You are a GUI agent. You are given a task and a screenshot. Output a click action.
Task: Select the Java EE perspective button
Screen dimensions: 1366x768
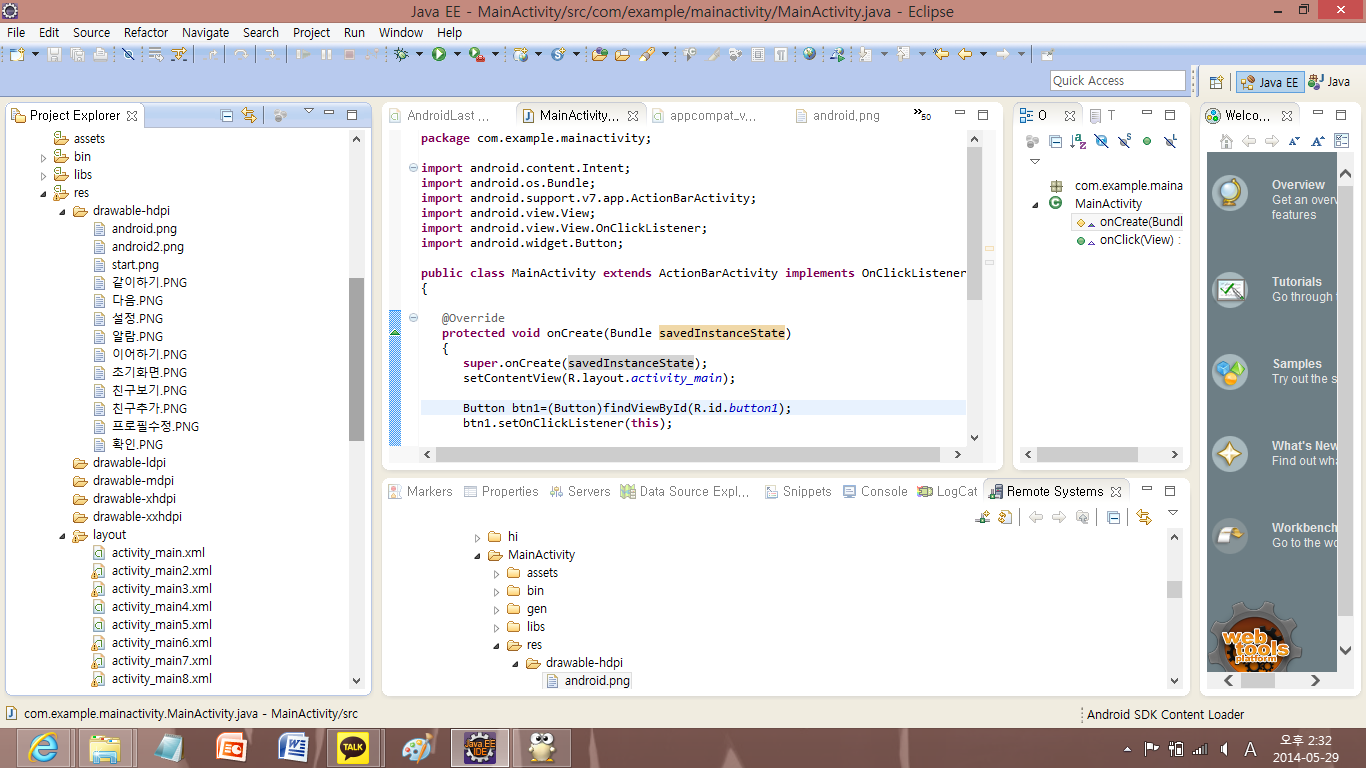1269,82
